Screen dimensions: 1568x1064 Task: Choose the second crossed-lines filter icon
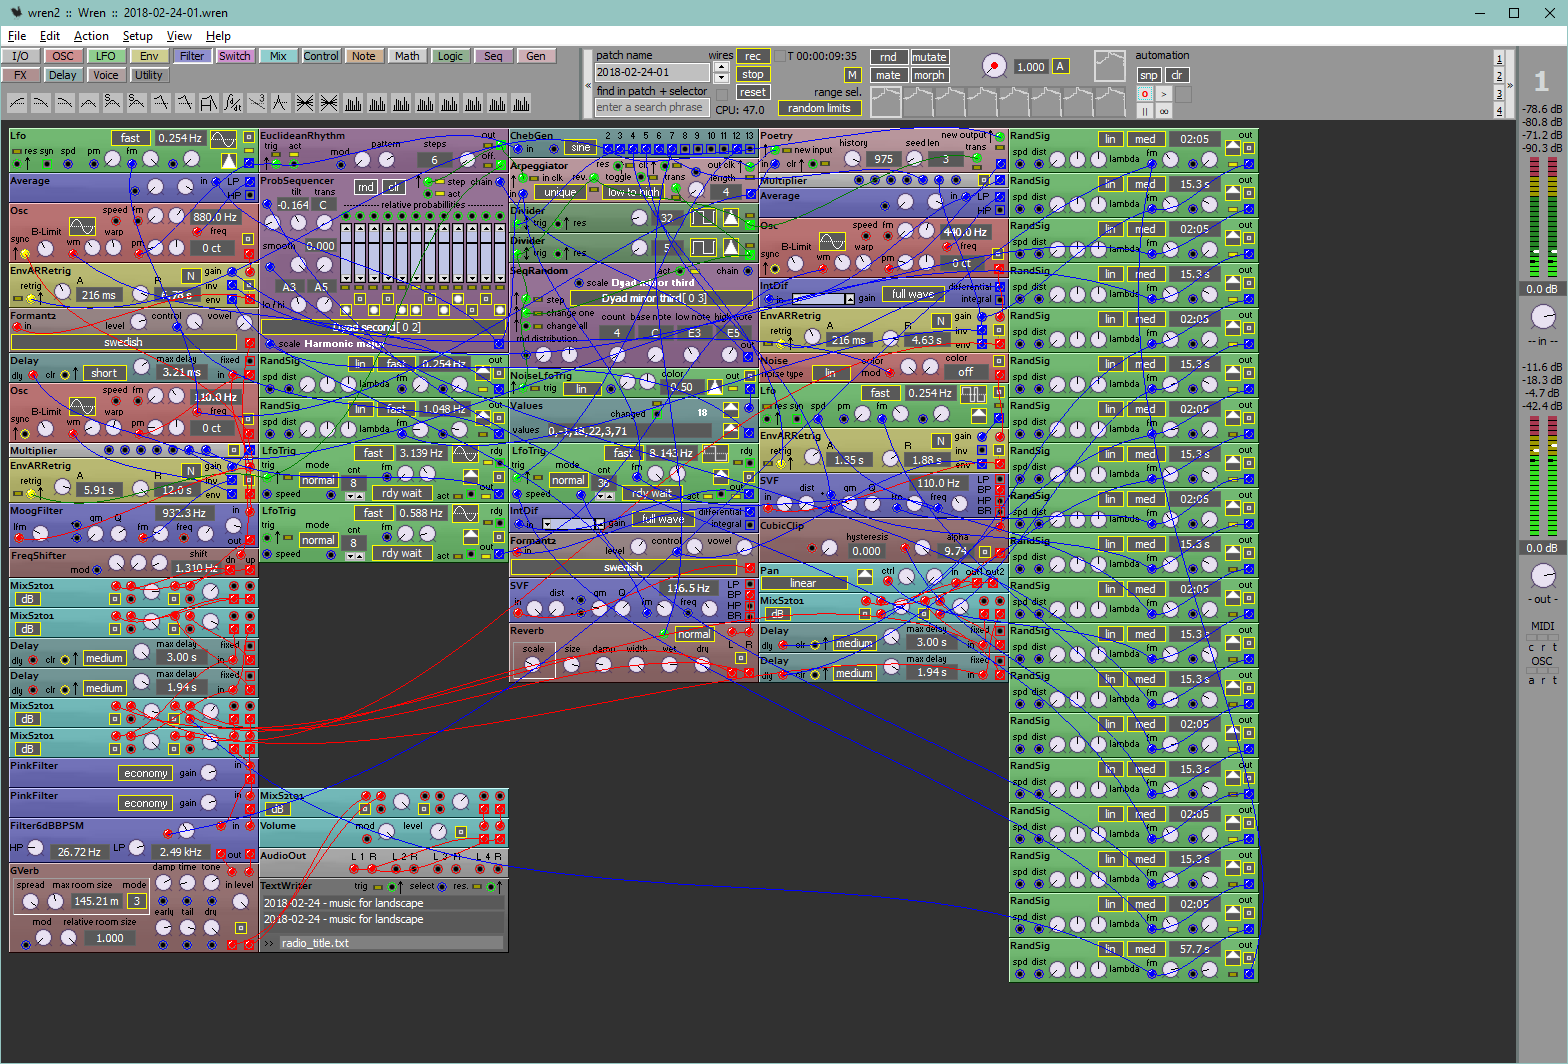pos(329,102)
